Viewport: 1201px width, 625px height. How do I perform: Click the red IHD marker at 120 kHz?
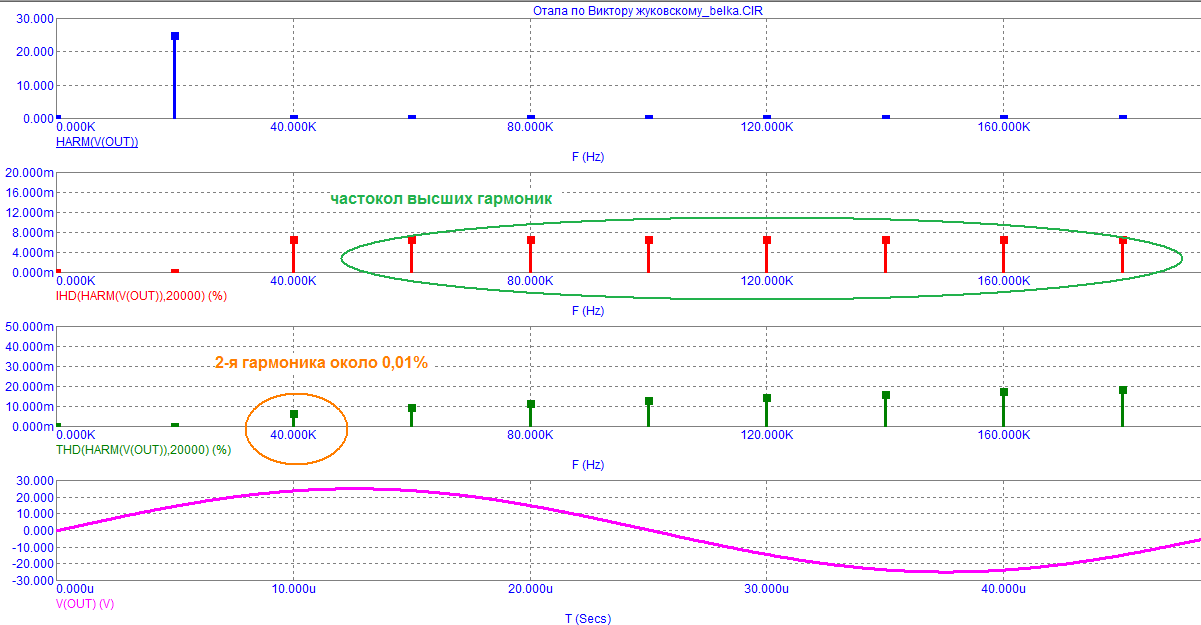767,240
